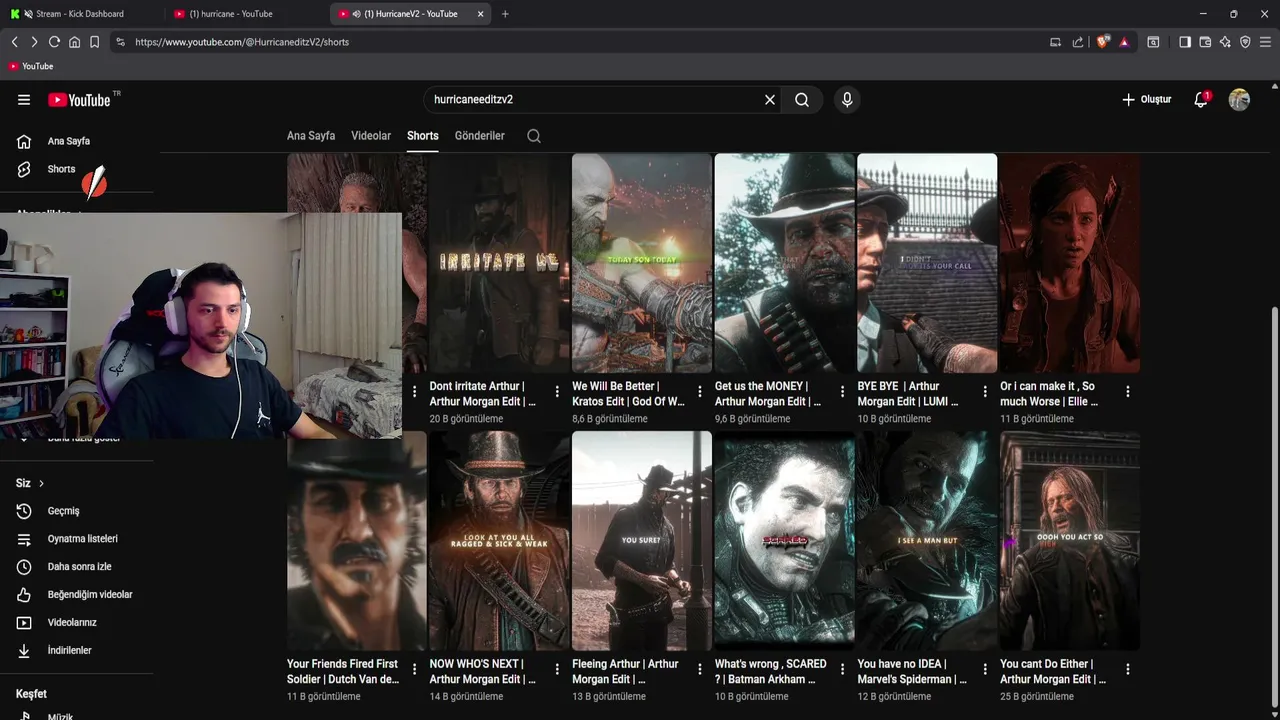Open options for Or i can make it short

click(x=1128, y=392)
